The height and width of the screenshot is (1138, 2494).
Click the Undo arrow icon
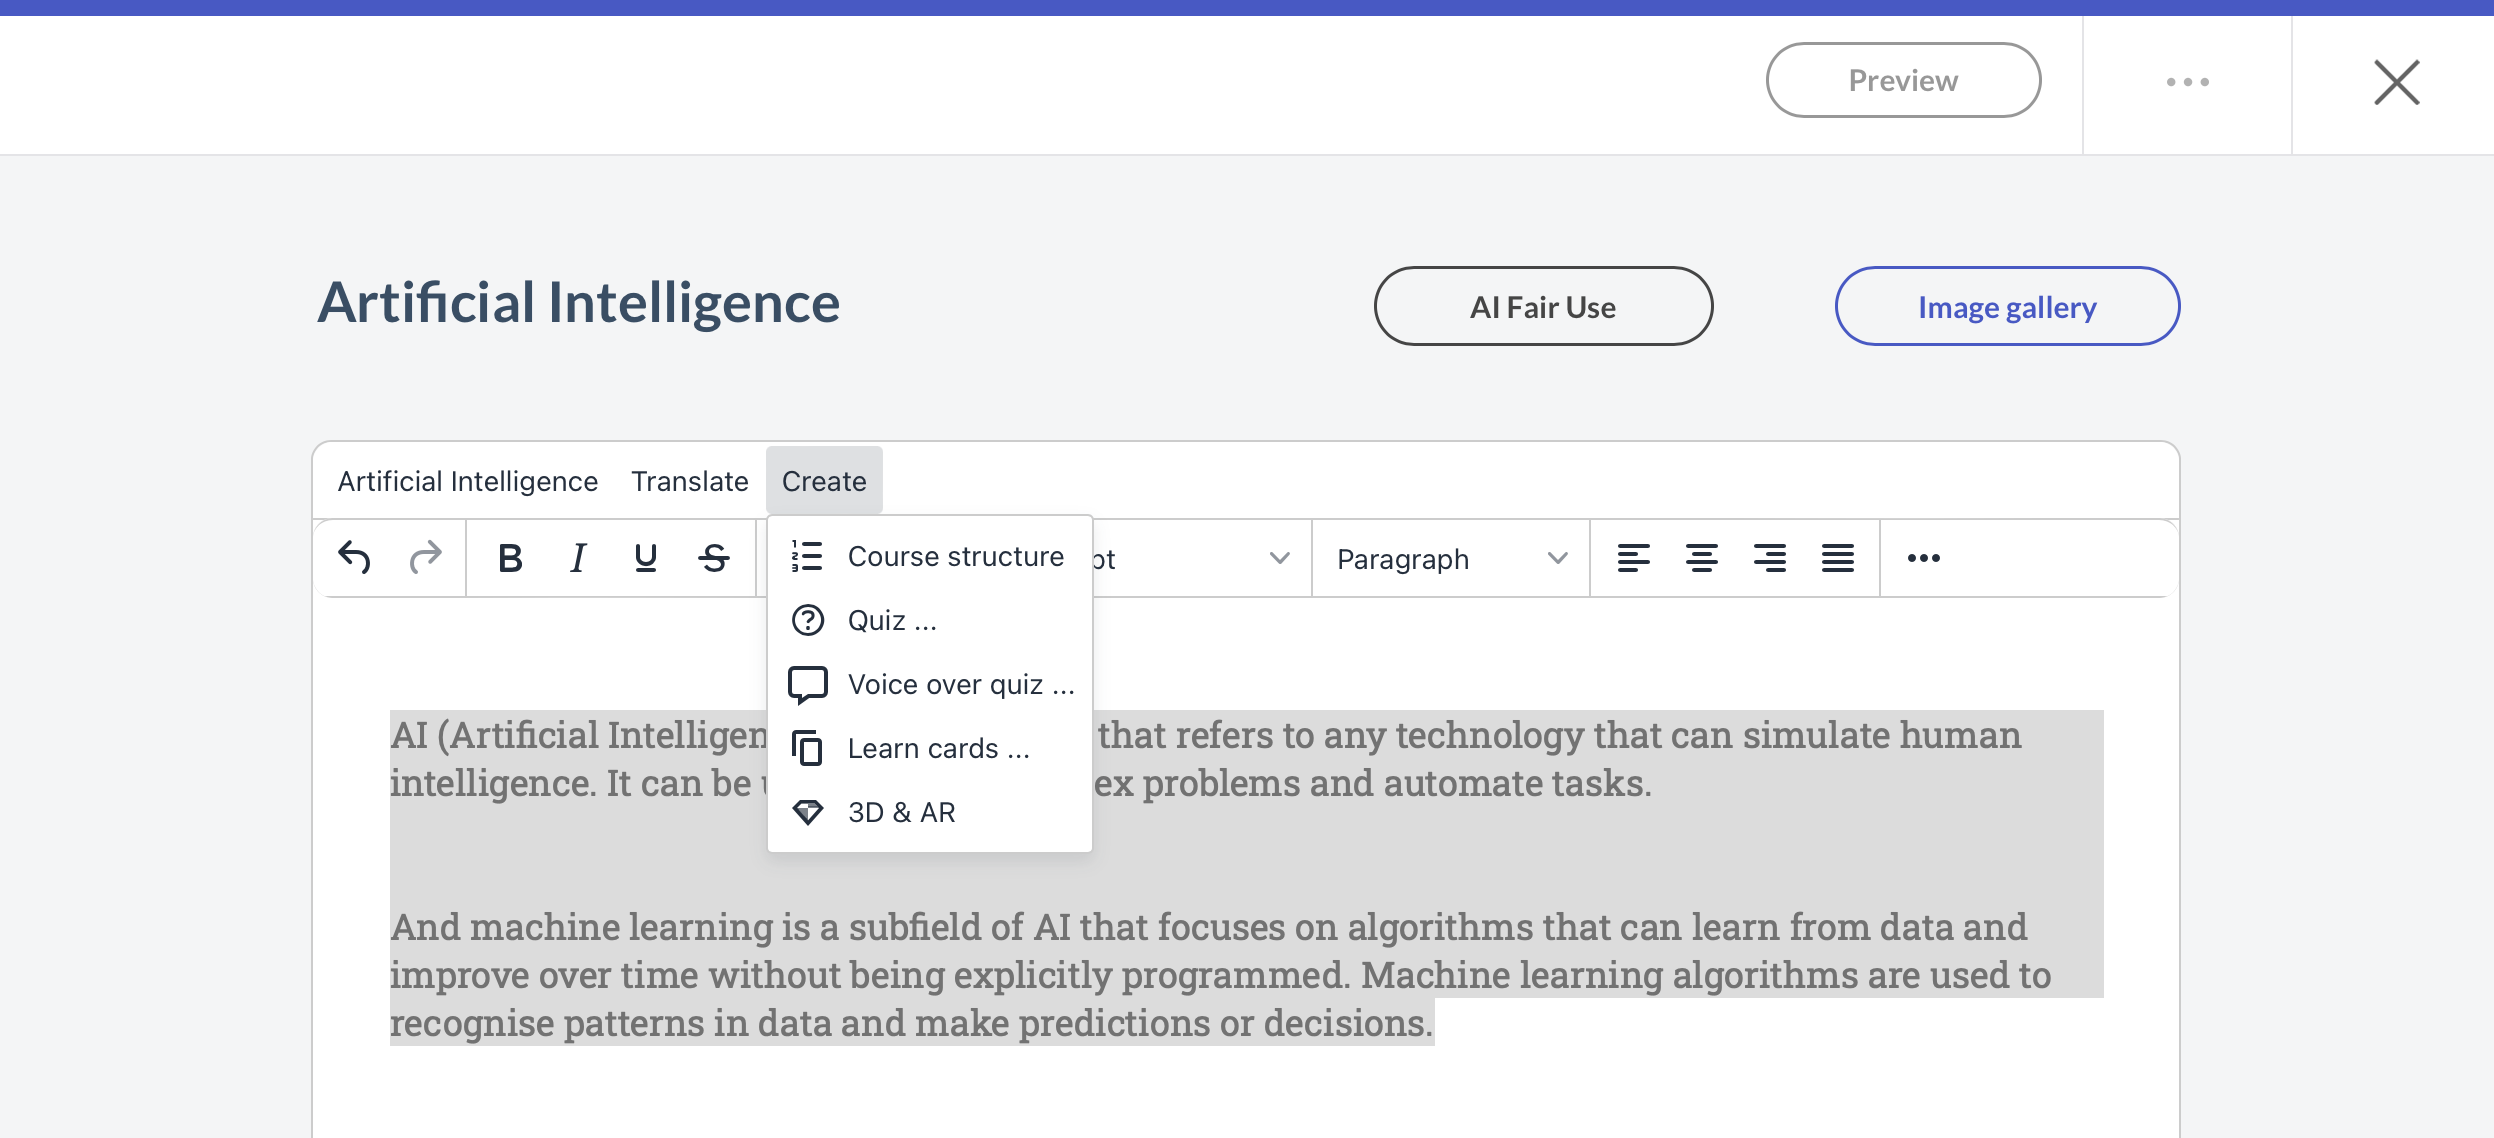tap(355, 558)
